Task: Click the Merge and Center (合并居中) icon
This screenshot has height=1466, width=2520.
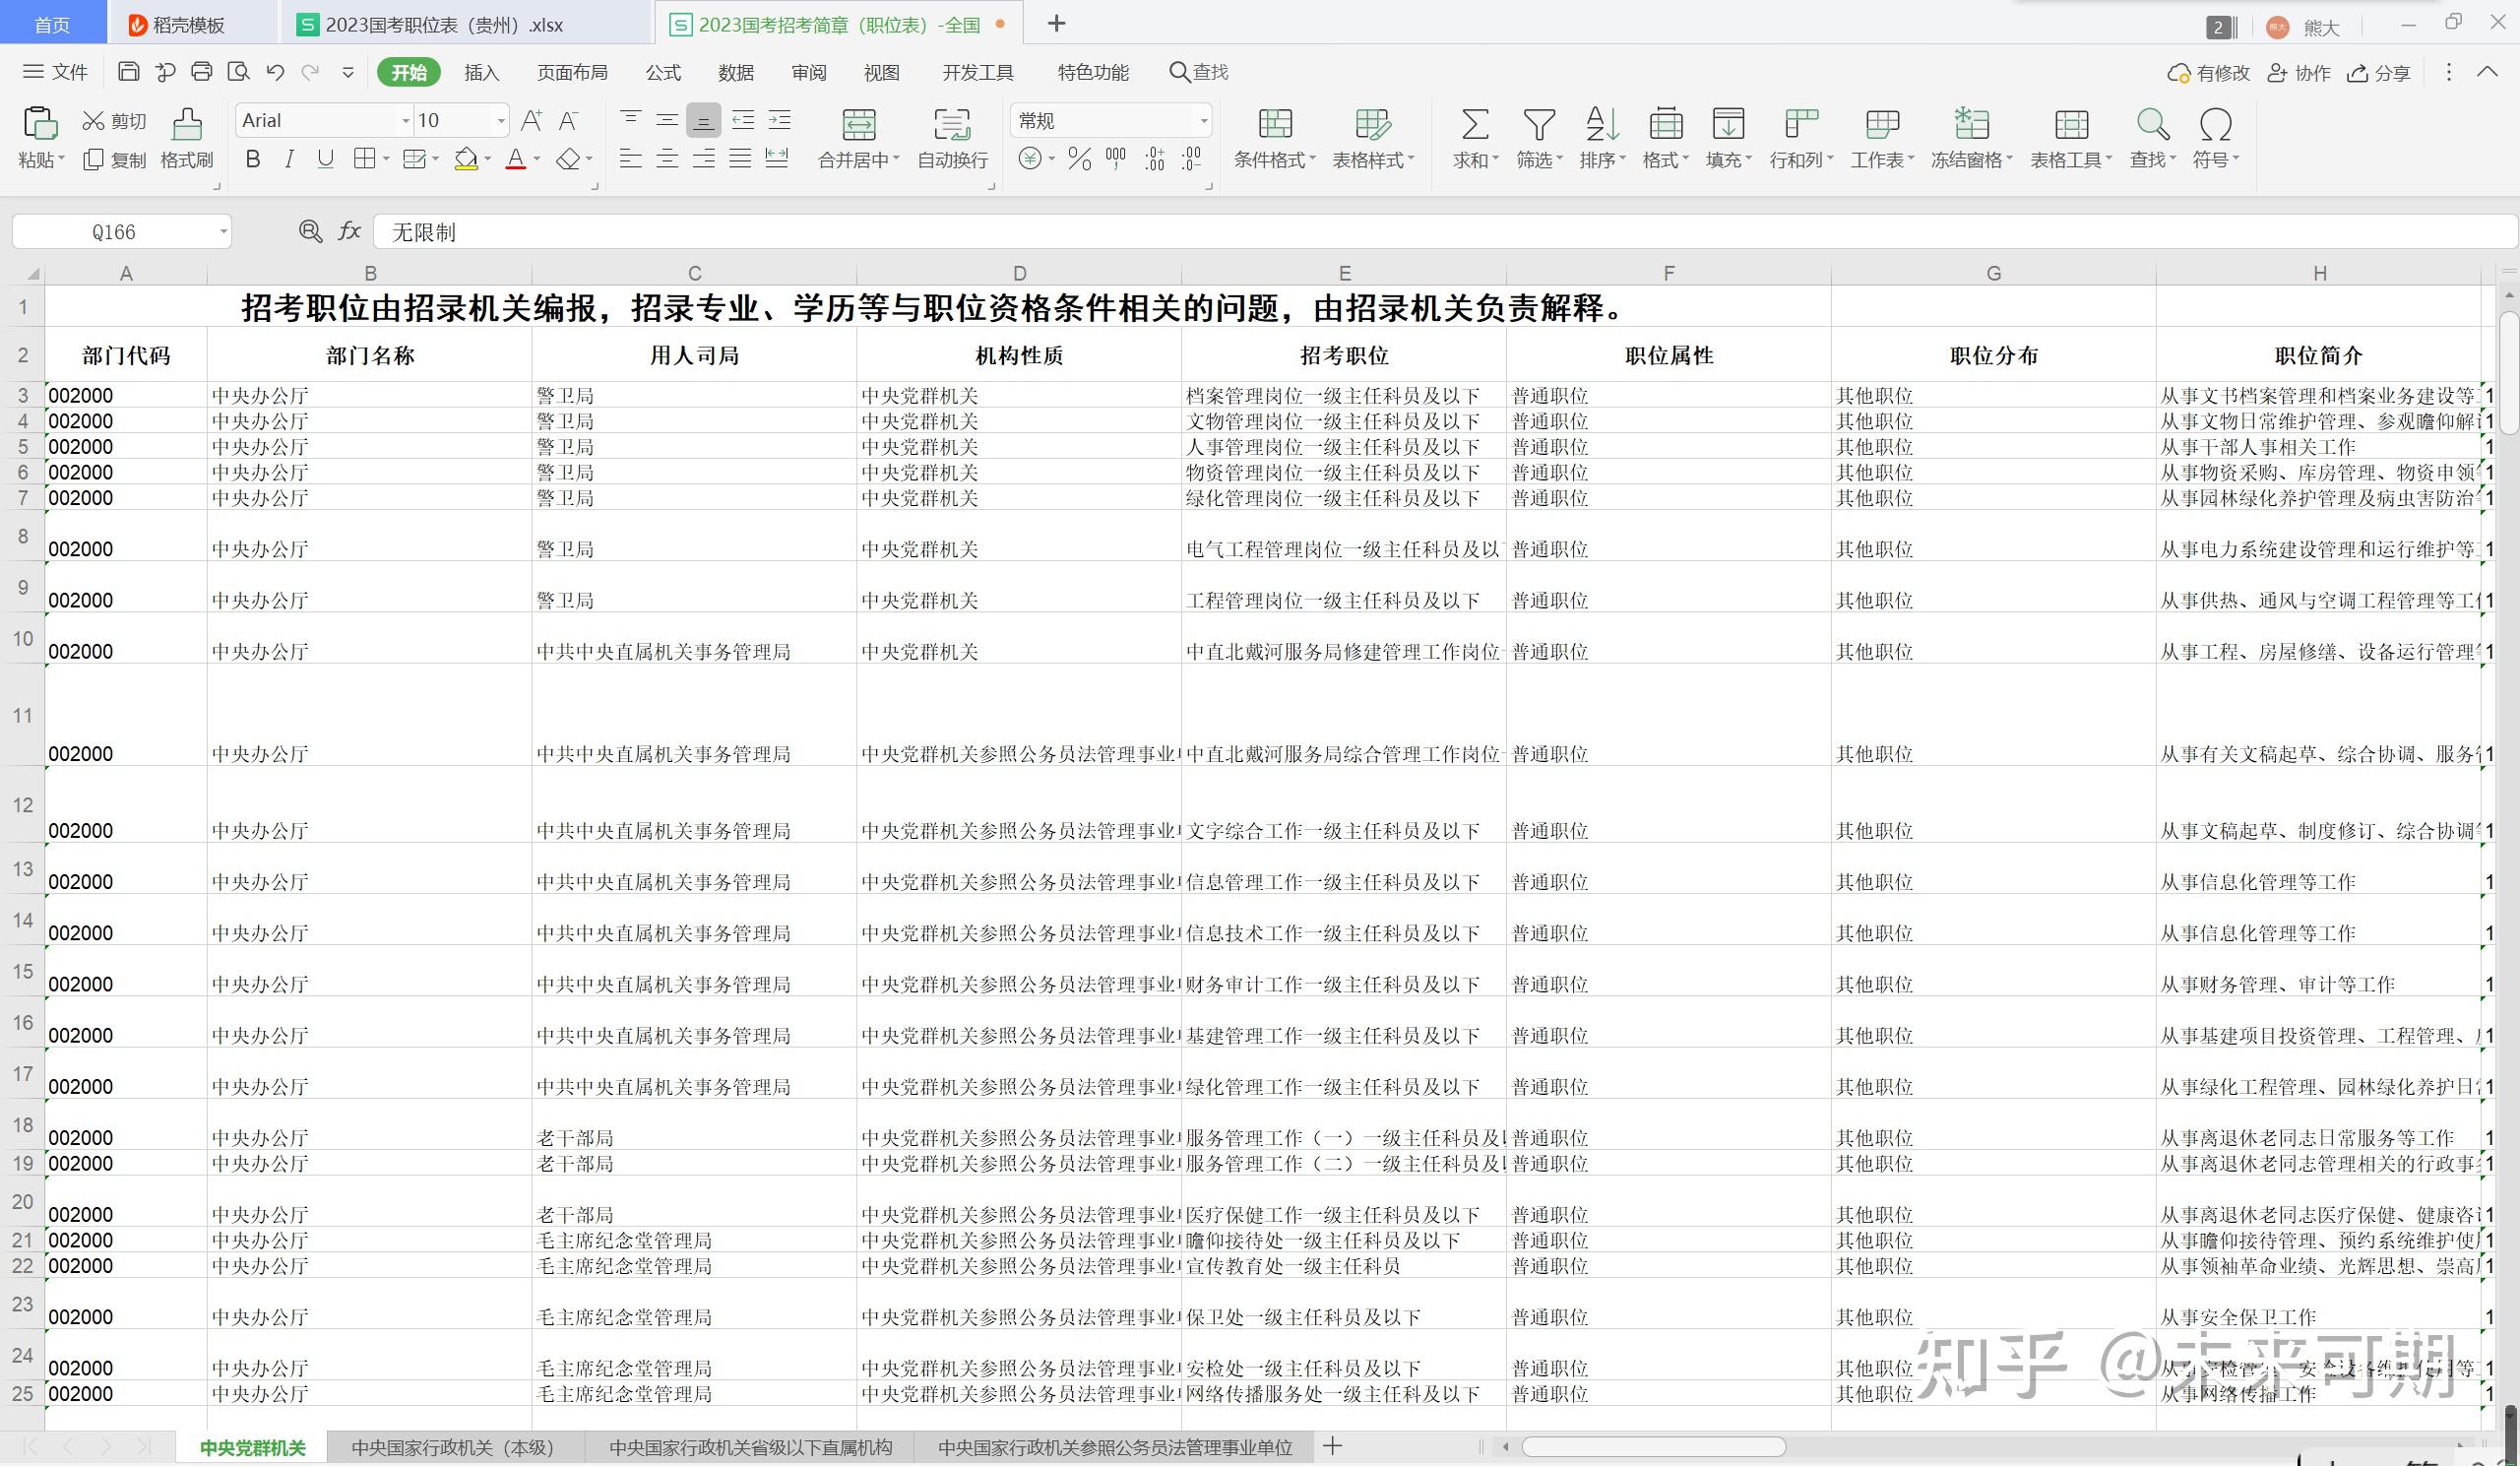Action: click(858, 124)
